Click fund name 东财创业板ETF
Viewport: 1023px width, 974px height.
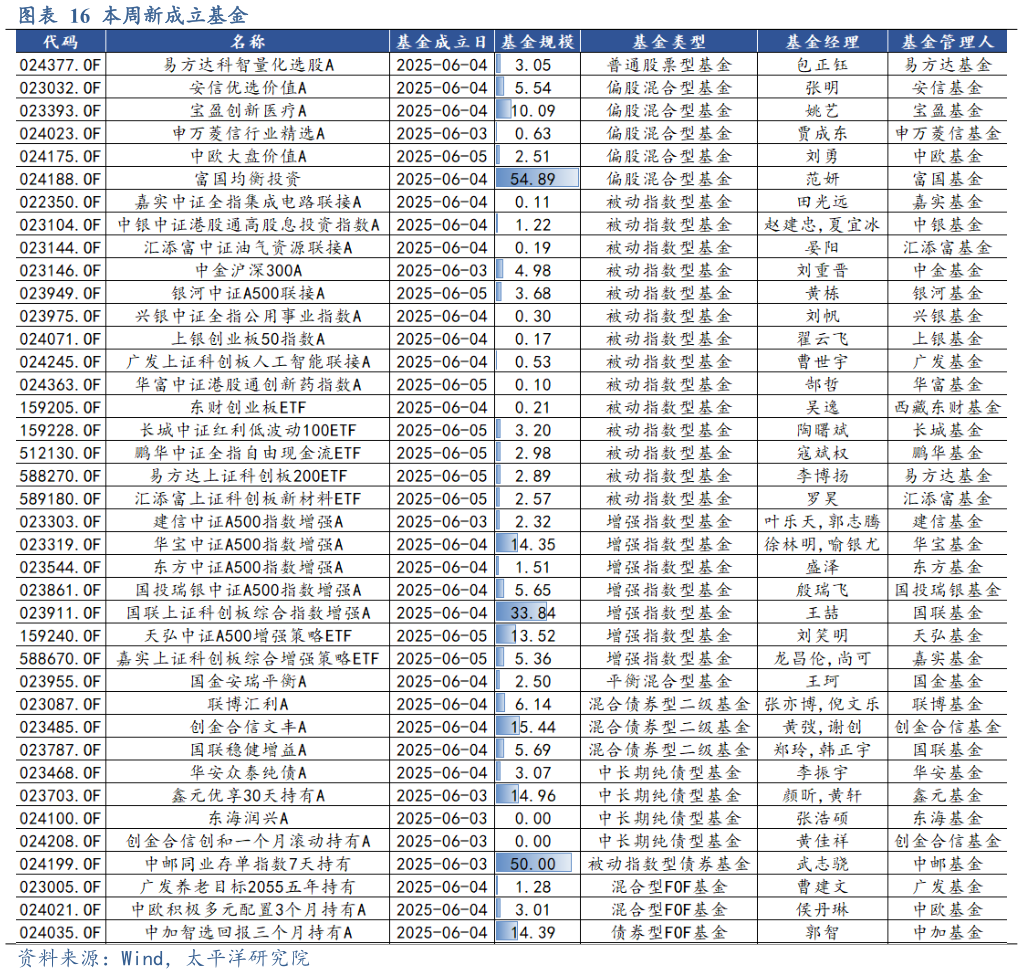click(x=248, y=407)
